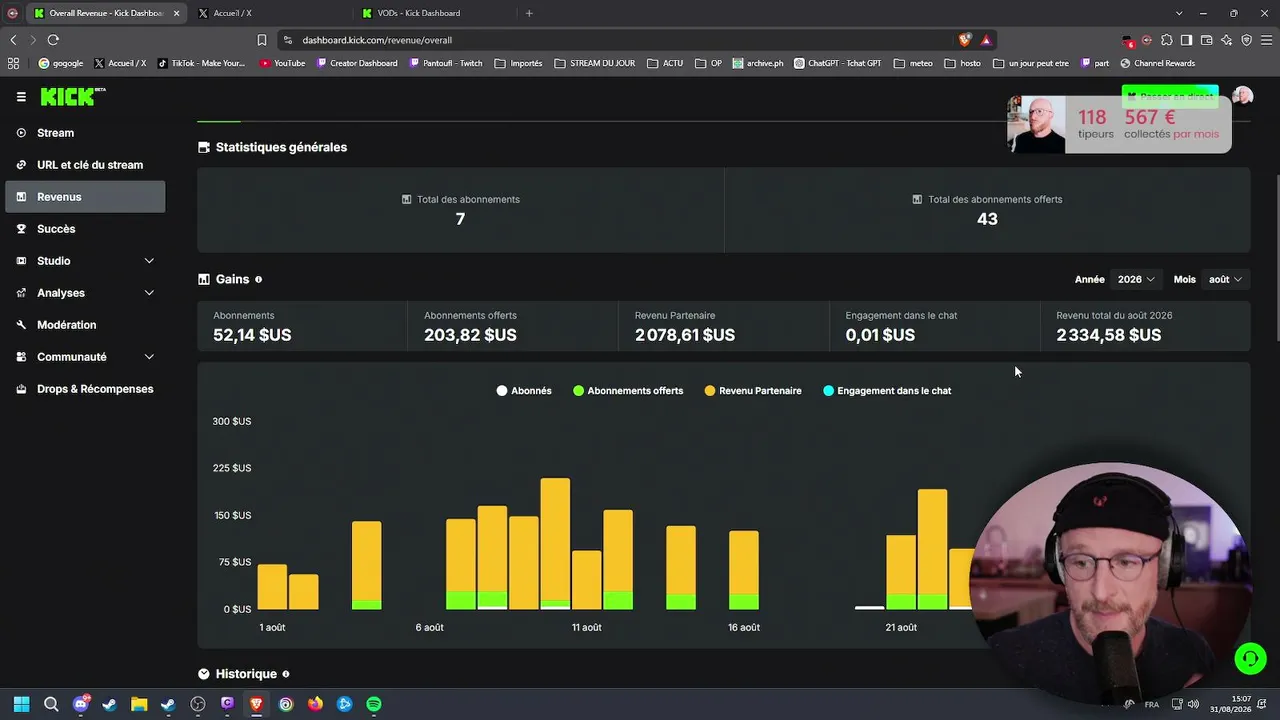Expand the Communauté submenu
This screenshot has height=720, width=1280.
[85, 357]
